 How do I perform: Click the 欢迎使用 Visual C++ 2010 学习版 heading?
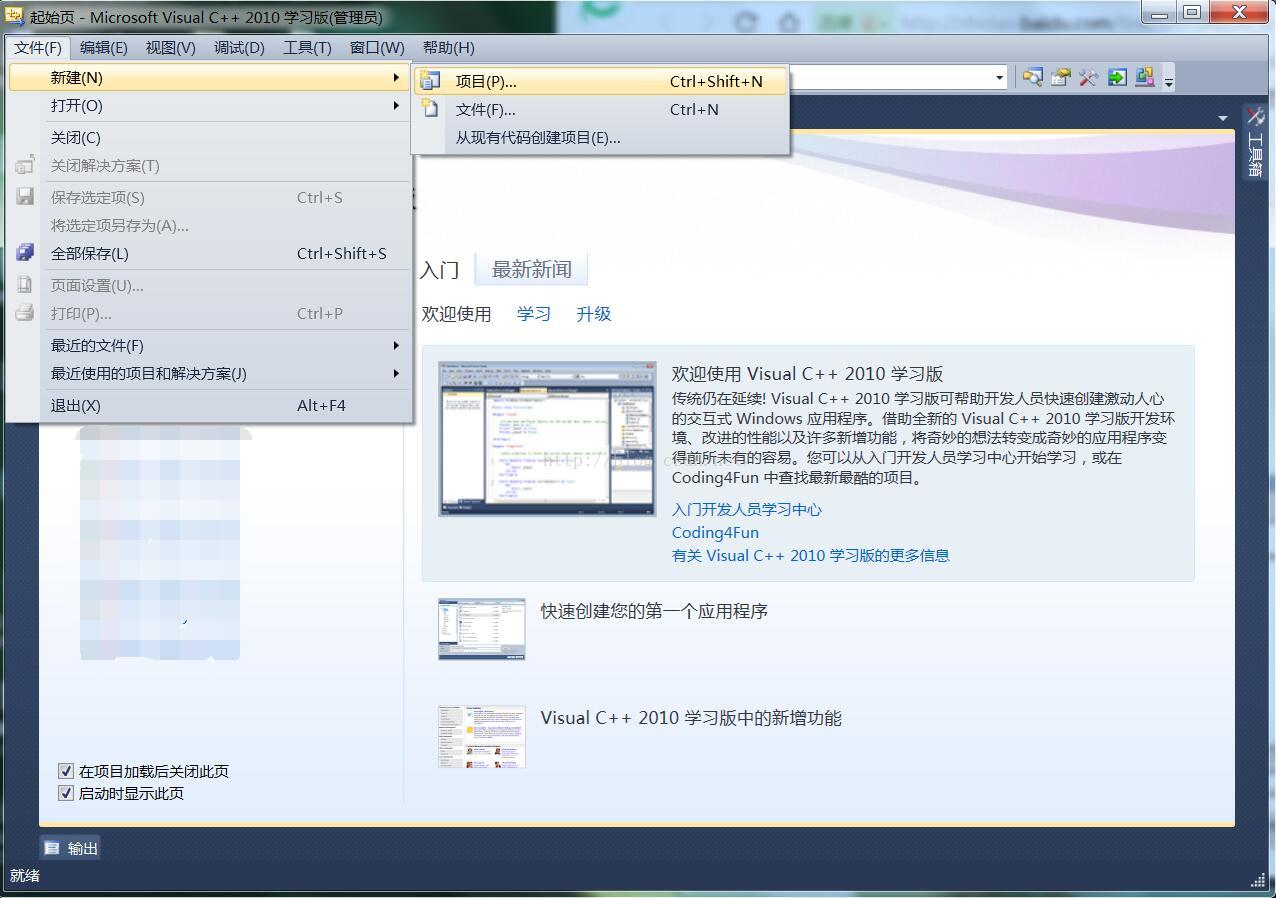[807, 374]
